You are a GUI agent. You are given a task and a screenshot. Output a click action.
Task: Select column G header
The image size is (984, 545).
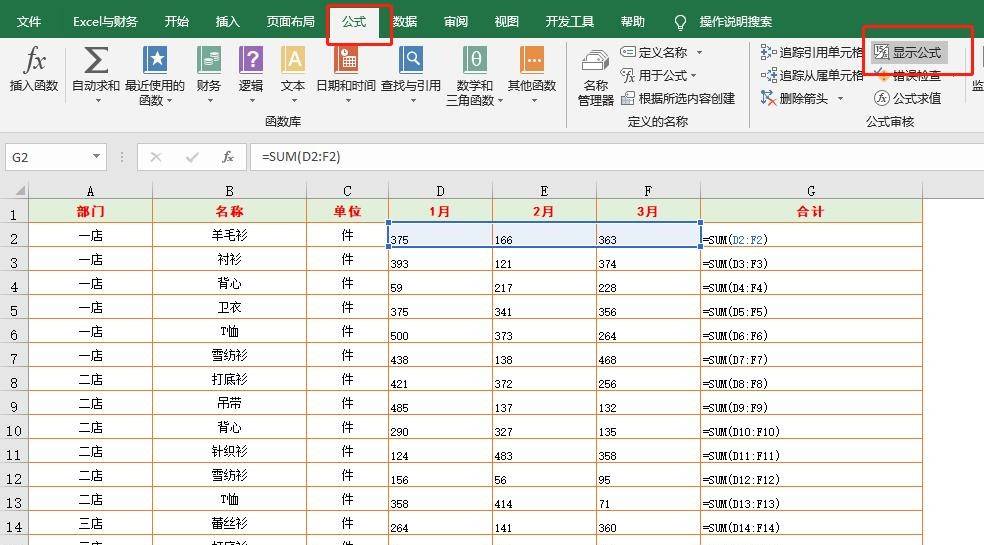click(811, 190)
